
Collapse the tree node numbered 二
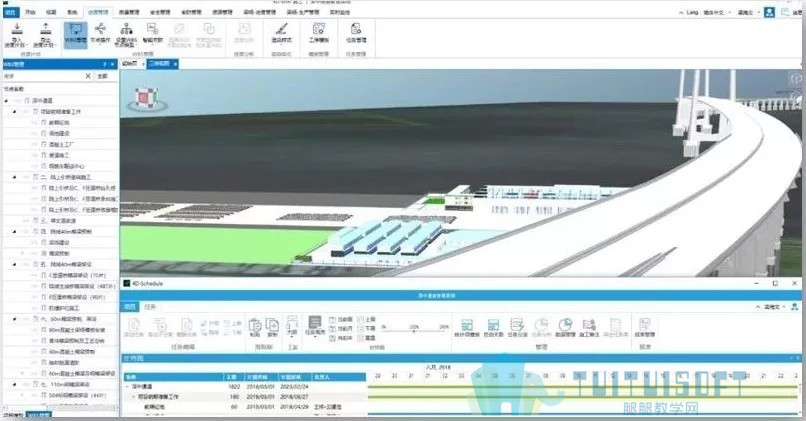pos(14,177)
